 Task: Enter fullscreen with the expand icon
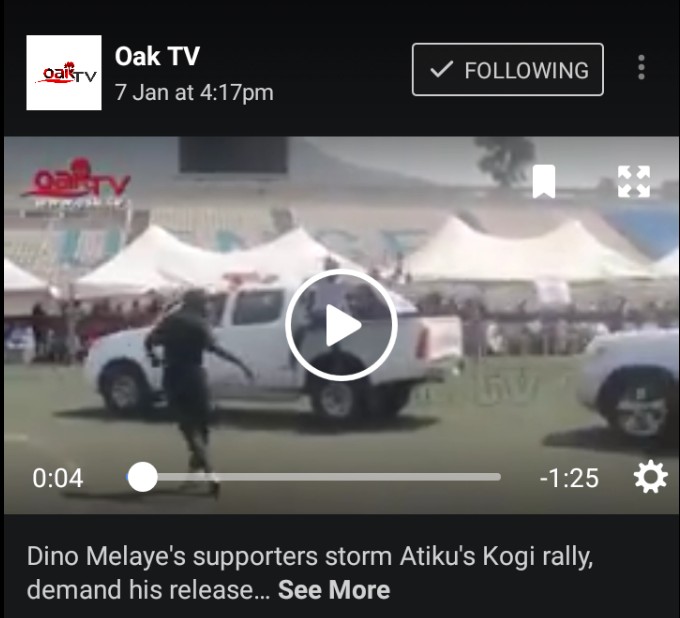click(x=634, y=181)
